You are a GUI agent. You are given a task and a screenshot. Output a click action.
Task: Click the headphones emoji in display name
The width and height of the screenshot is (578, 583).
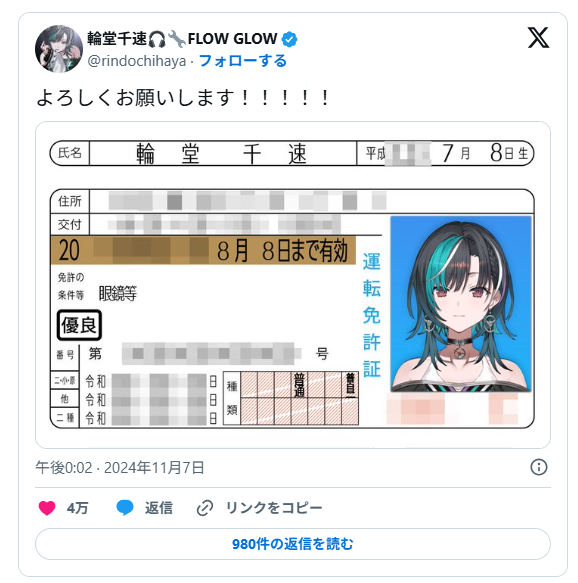coord(157,39)
